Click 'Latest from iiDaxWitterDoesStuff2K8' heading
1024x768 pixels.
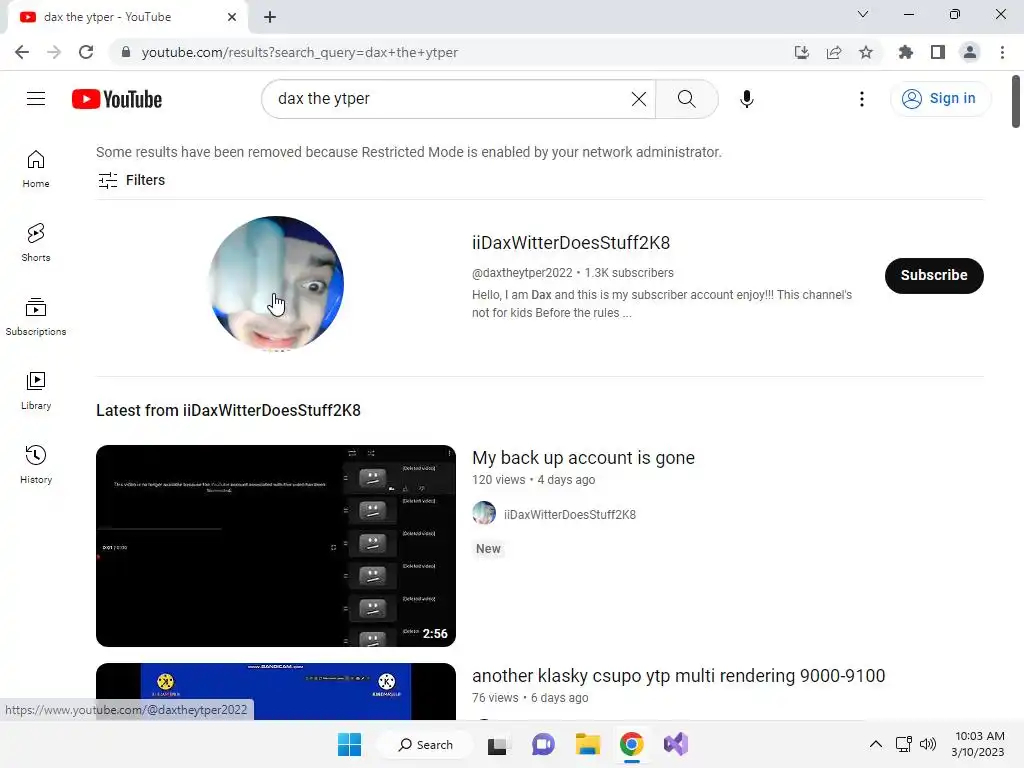pyautogui.click(x=228, y=411)
